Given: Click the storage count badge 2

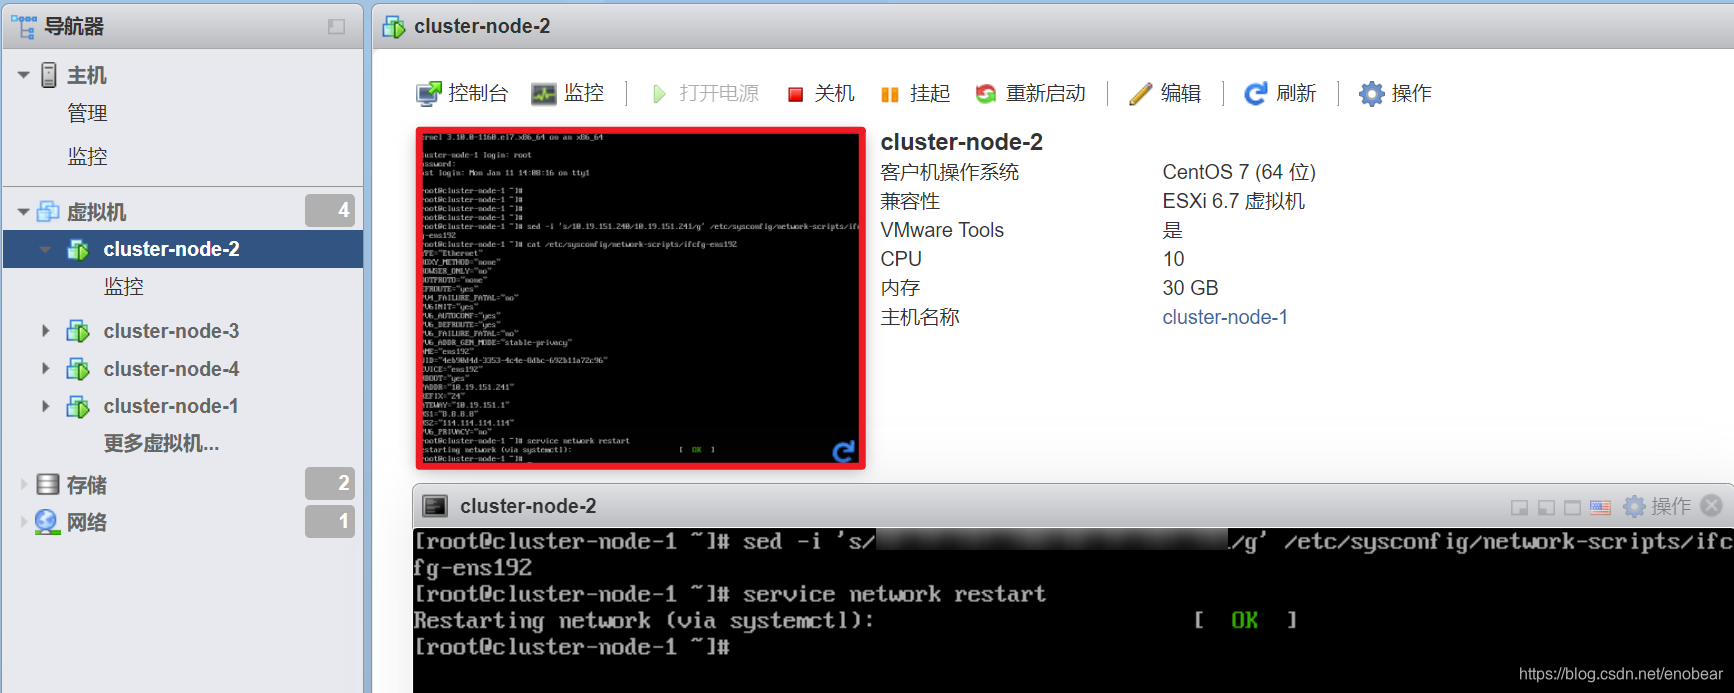Looking at the screenshot, I should [x=330, y=483].
